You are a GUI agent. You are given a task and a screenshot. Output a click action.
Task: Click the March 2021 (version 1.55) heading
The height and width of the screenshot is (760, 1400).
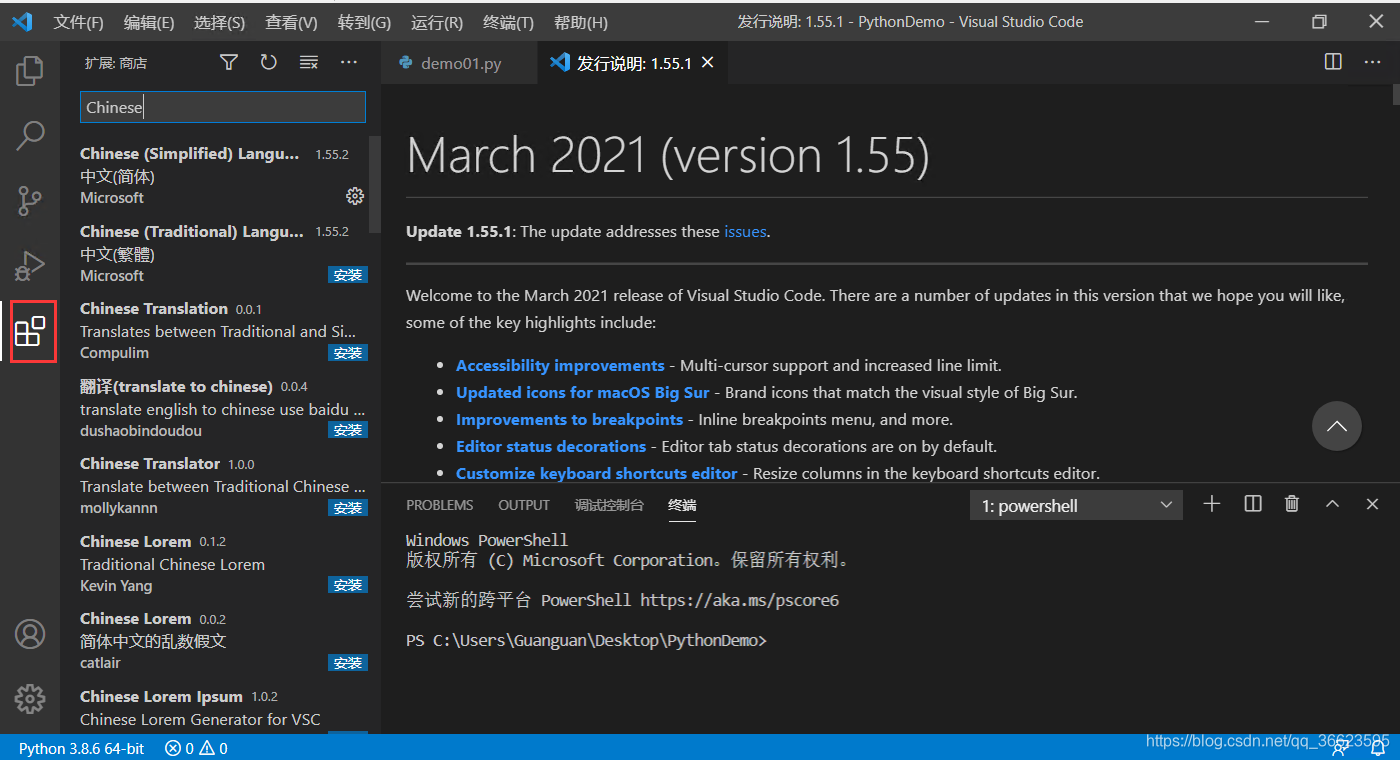click(668, 155)
